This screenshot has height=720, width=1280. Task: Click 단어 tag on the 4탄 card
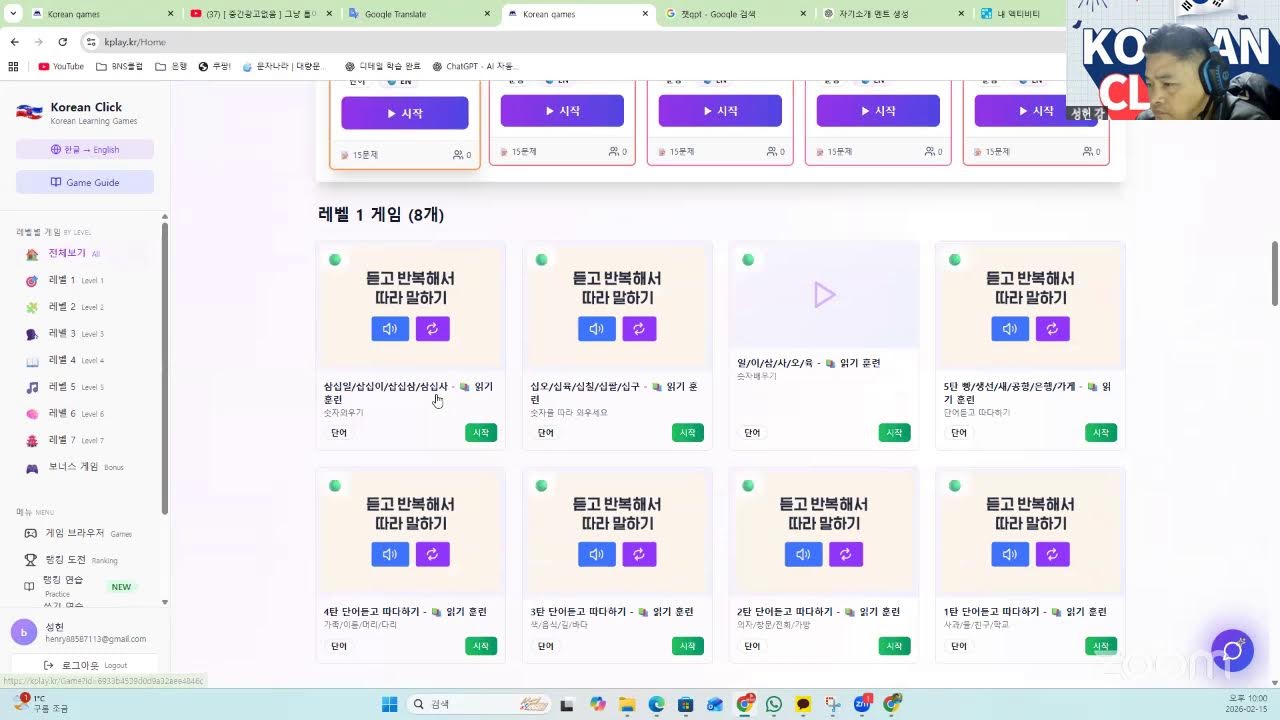coord(339,646)
